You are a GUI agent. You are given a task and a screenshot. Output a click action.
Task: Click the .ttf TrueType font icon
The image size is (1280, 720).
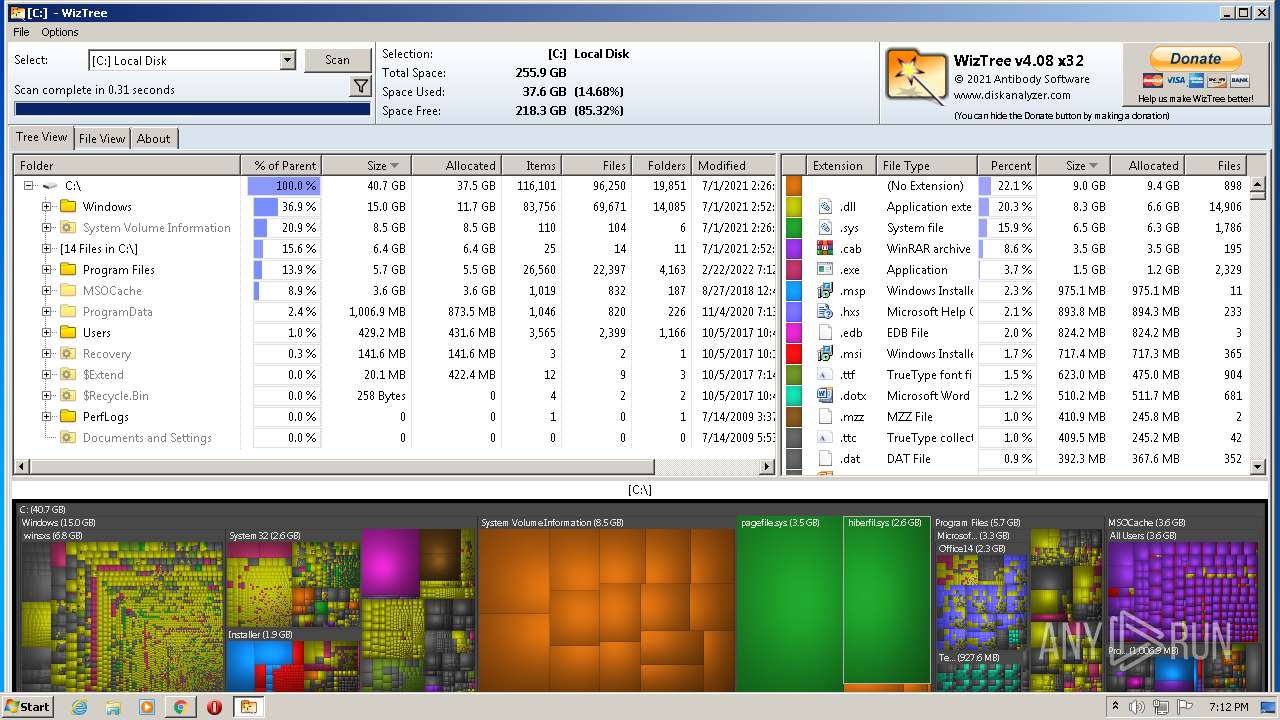[825, 375]
